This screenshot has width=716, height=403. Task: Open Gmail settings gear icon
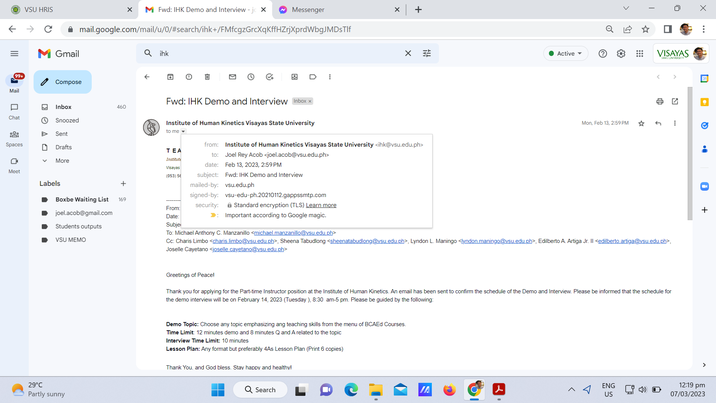[621, 54]
